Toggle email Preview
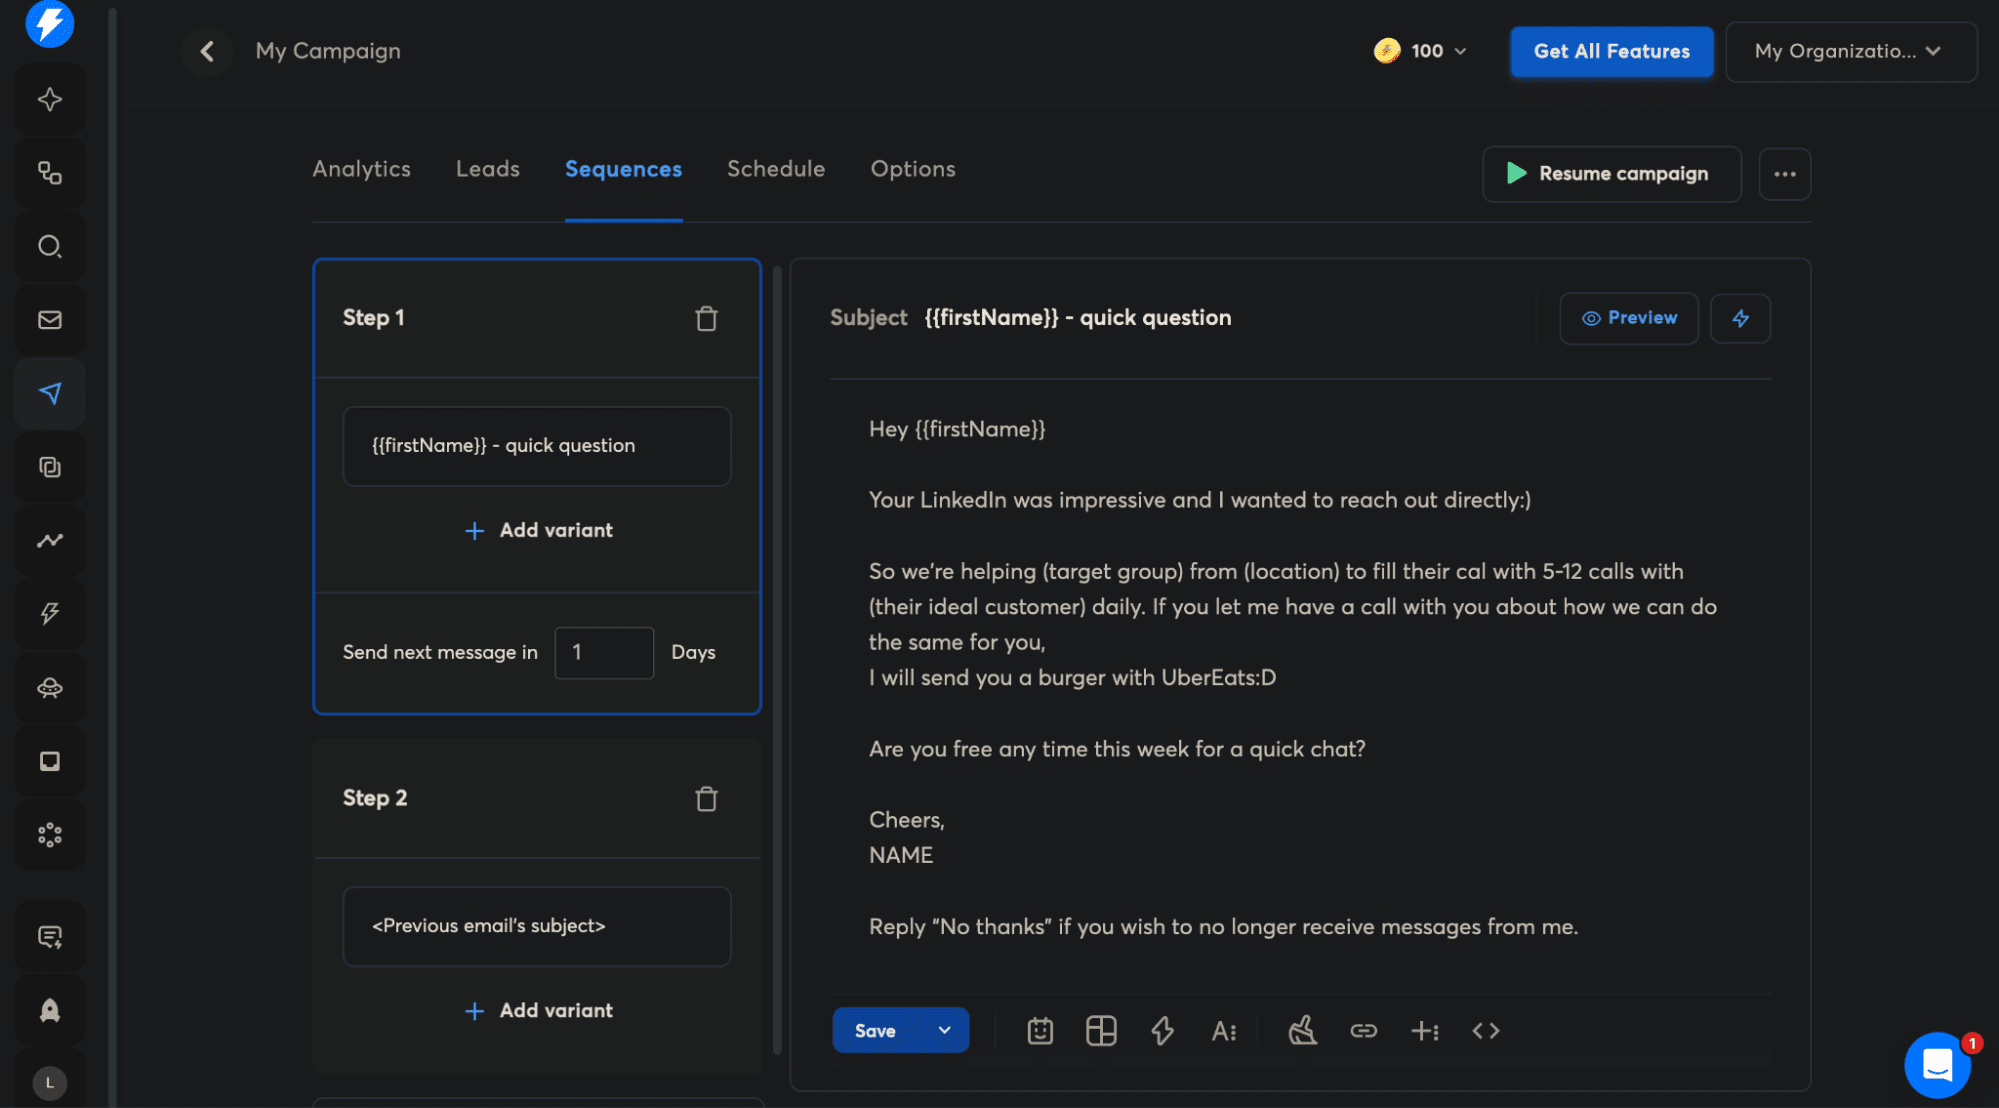This screenshot has height=1108, width=1999. click(1629, 318)
